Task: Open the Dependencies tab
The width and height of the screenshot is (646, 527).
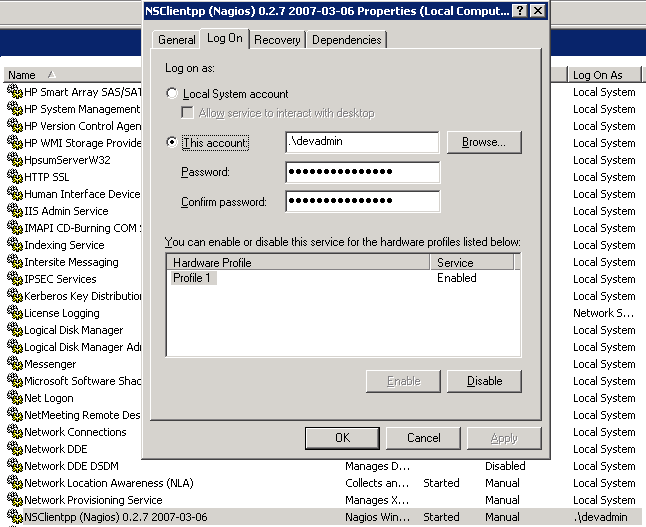Action: 346,40
